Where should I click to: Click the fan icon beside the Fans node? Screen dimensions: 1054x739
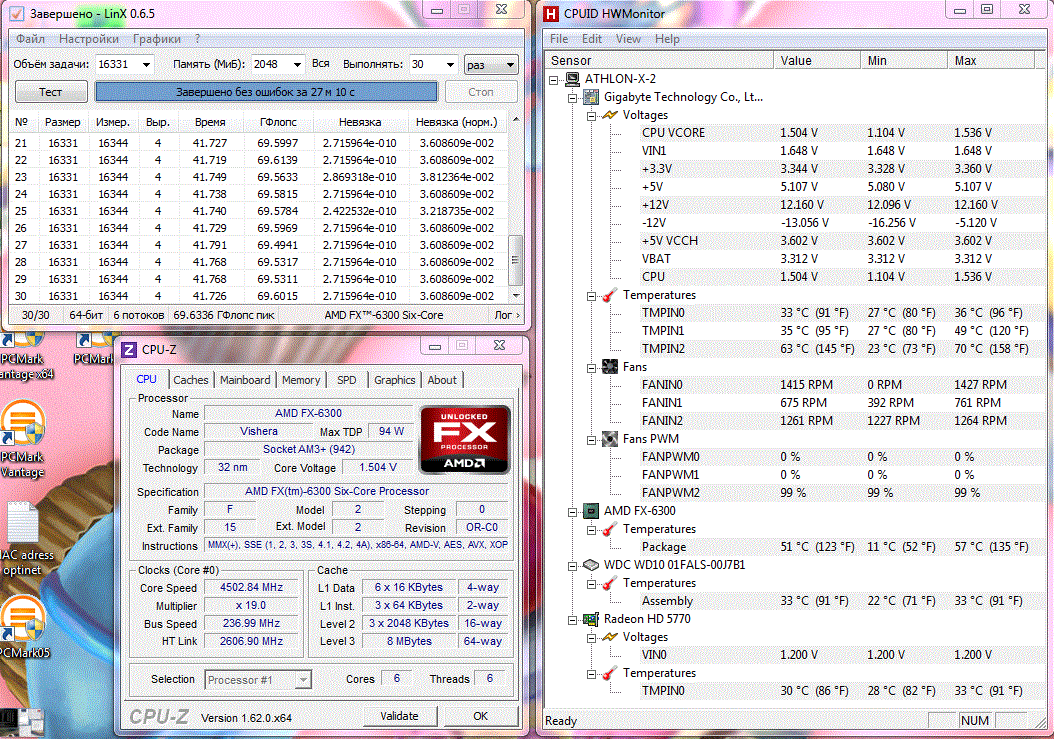[610, 366]
